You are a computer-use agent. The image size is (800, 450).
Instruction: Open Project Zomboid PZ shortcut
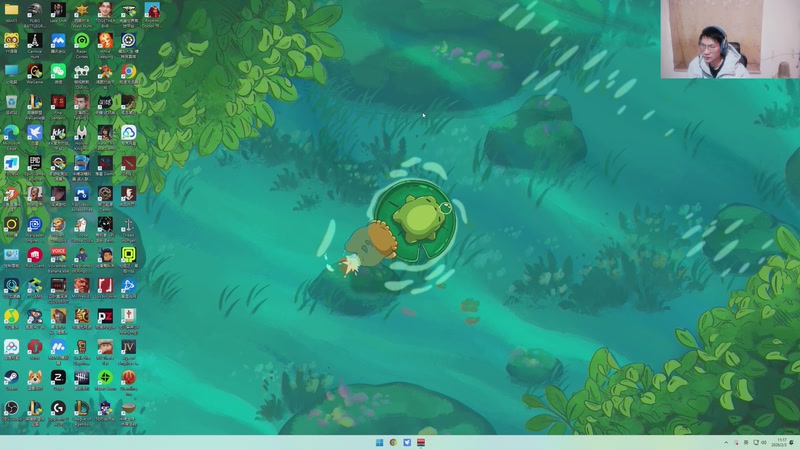[105, 316]
